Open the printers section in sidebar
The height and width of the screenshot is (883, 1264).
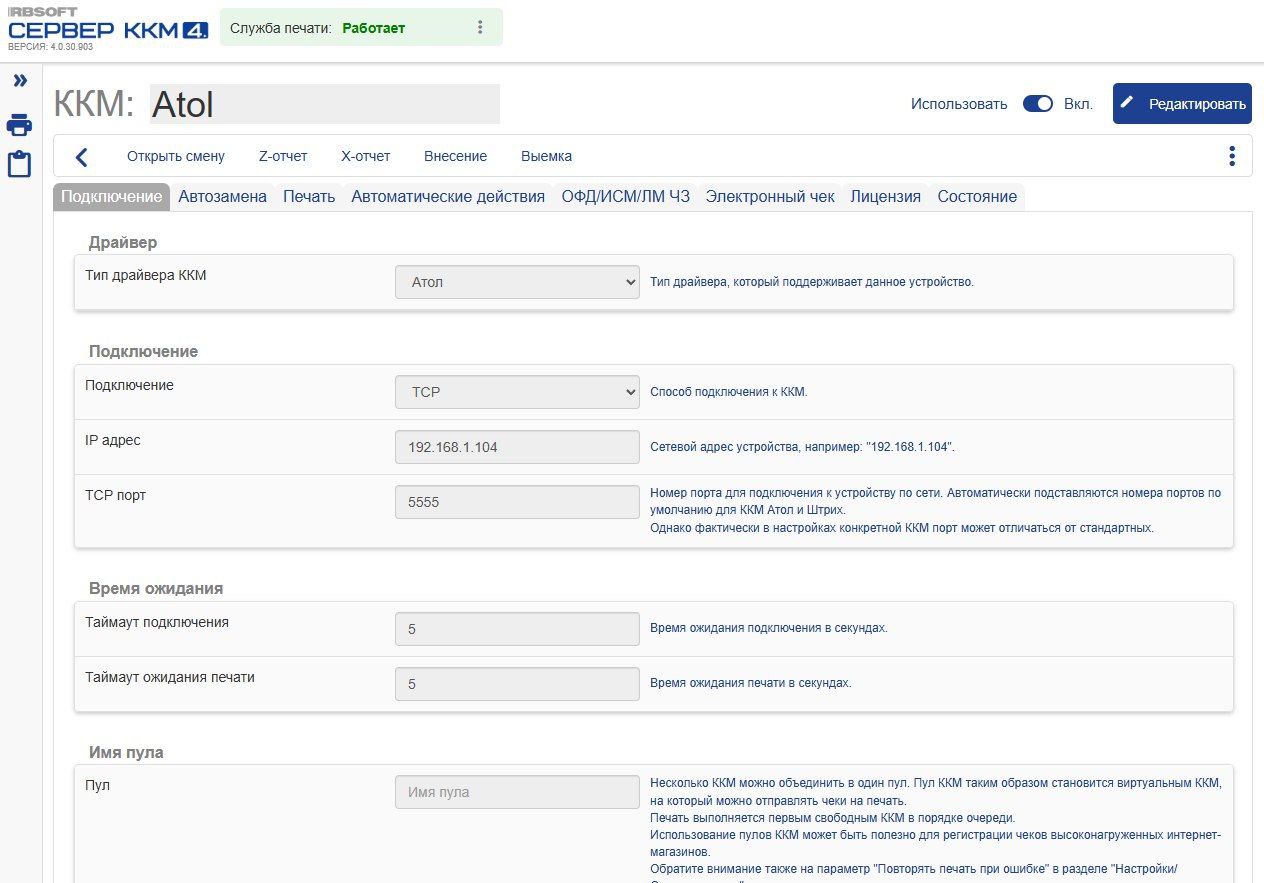[20, 125]
